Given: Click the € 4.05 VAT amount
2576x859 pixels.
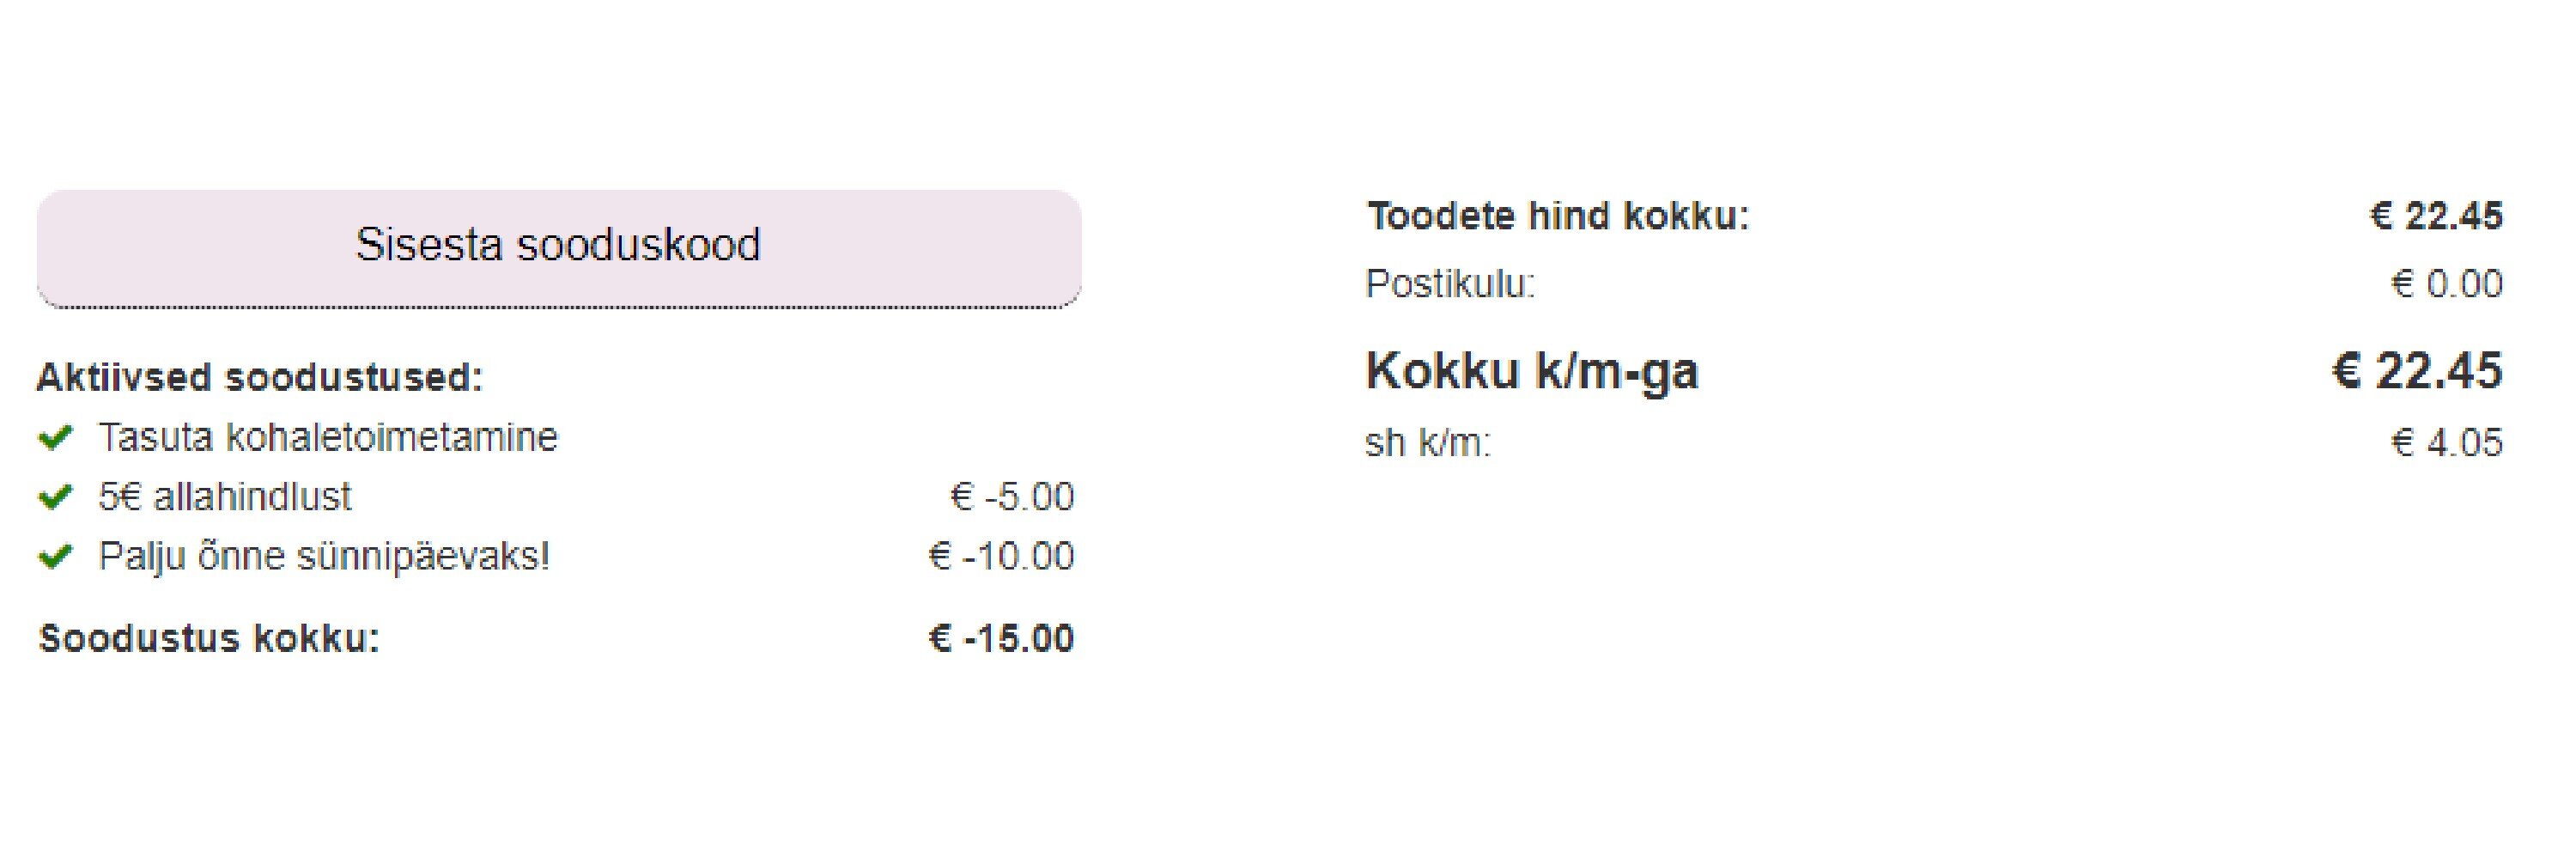Looking at the screenshot, I should pyautogui.click(x=2446, y=442).
